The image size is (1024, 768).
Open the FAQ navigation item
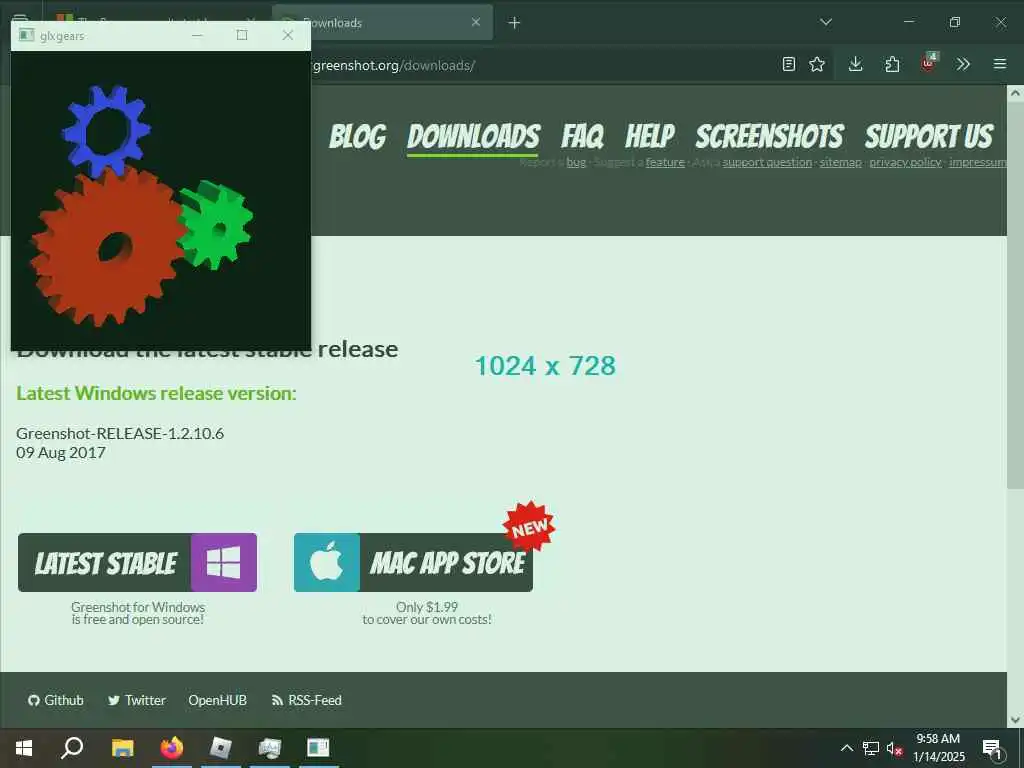click(582, 136)
